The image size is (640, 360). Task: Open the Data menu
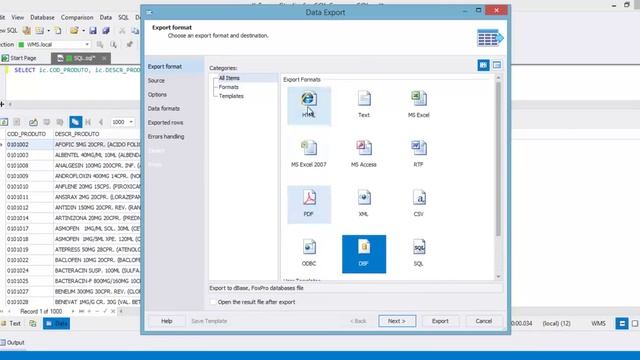click(x=106, y=18)
